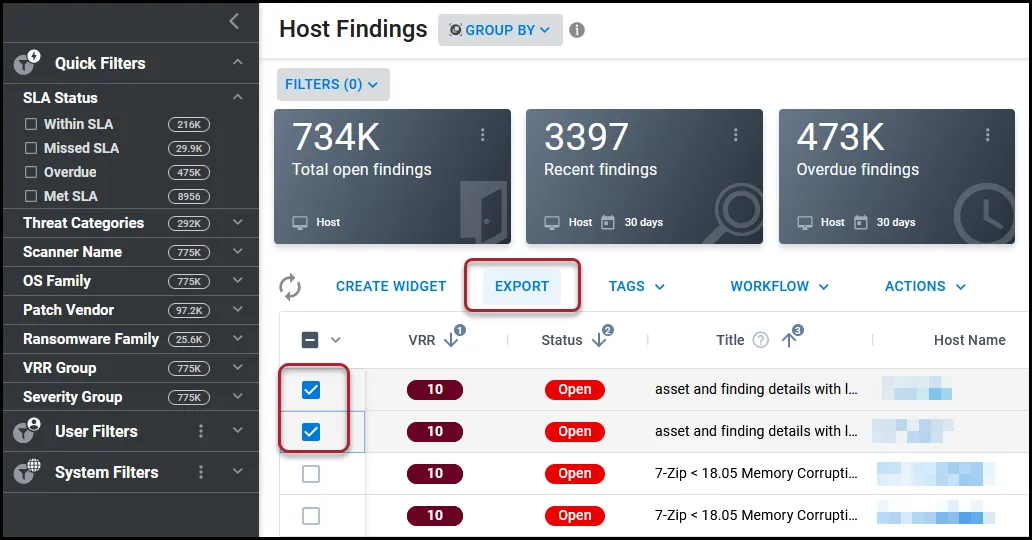This screenshot has height=540, width=1032.
Task: Uncheck the second selected finding row
Action: pyautogui.click(x=311, y=432)
